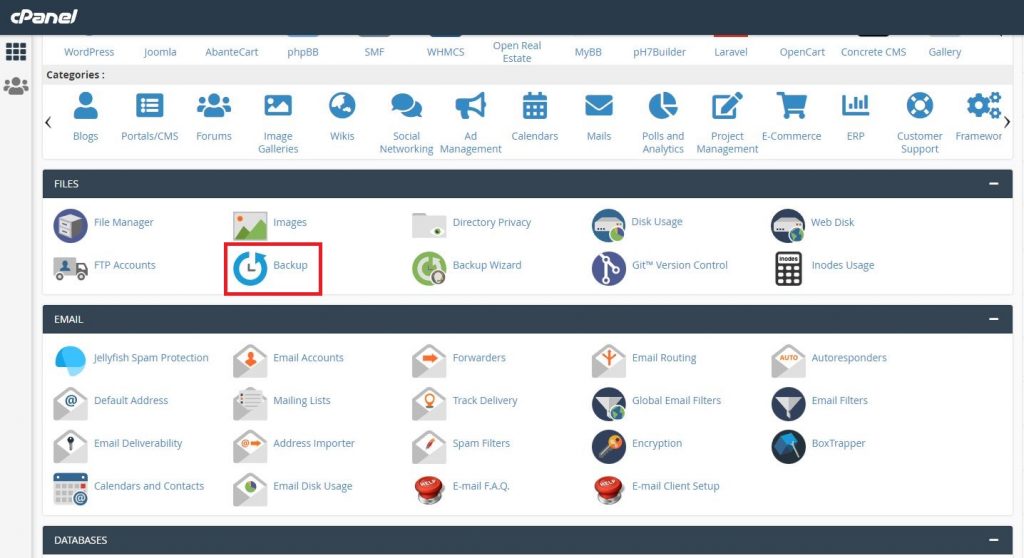Click the Laravel installer link

point(731,52)
